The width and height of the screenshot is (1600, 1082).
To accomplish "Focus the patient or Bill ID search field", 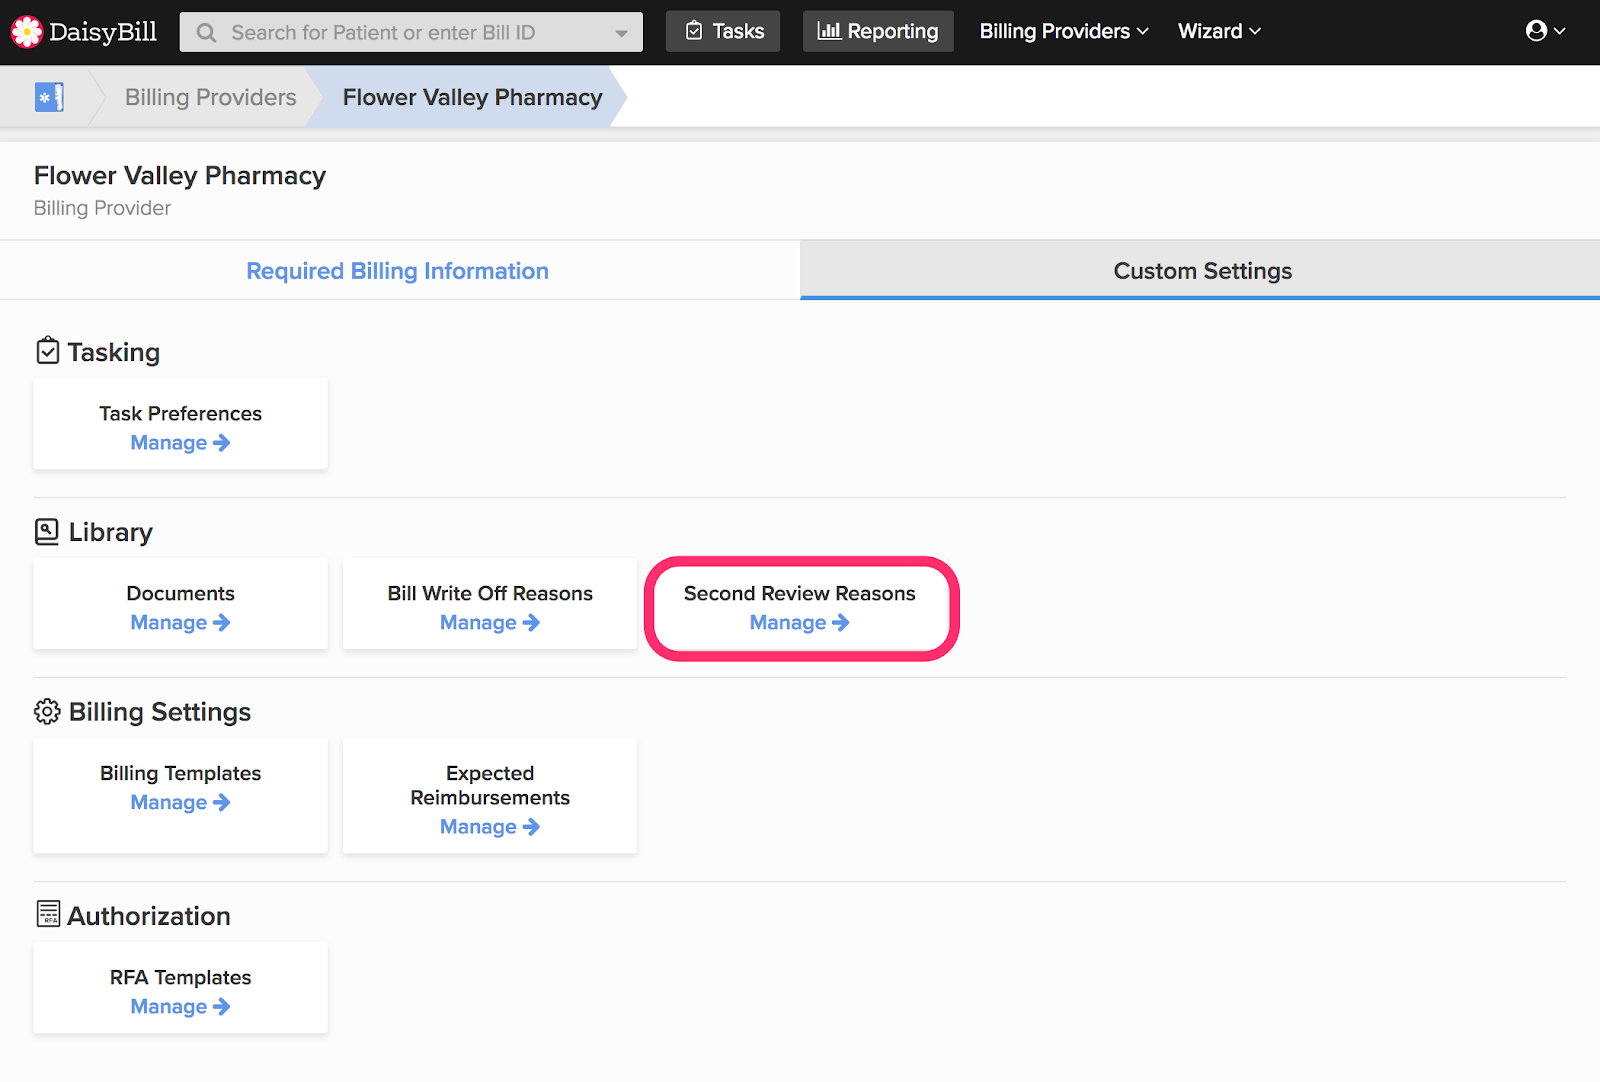I will tap(411, 32).
